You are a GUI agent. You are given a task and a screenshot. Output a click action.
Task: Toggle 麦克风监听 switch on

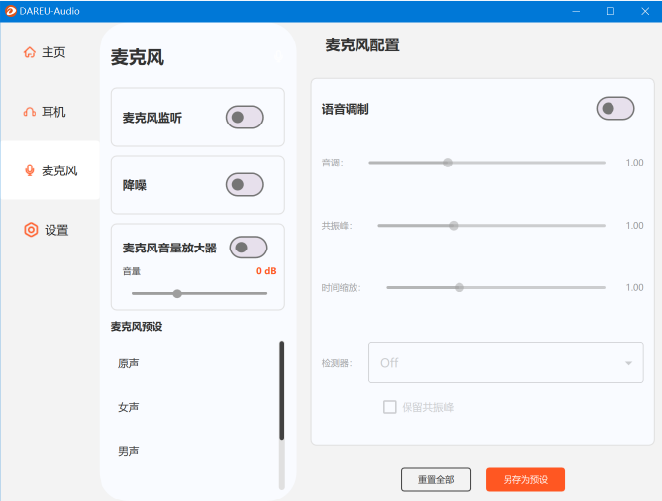(245, 117)
